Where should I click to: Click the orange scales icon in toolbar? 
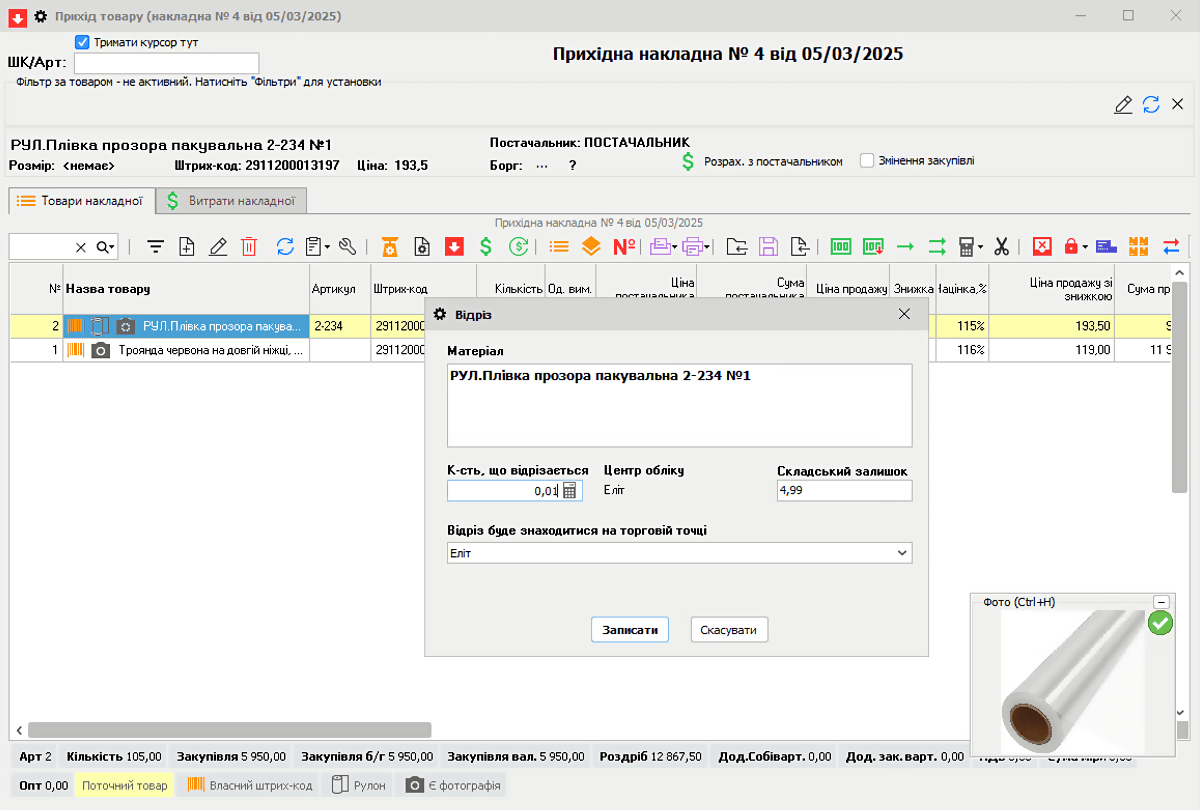(390, 246)
